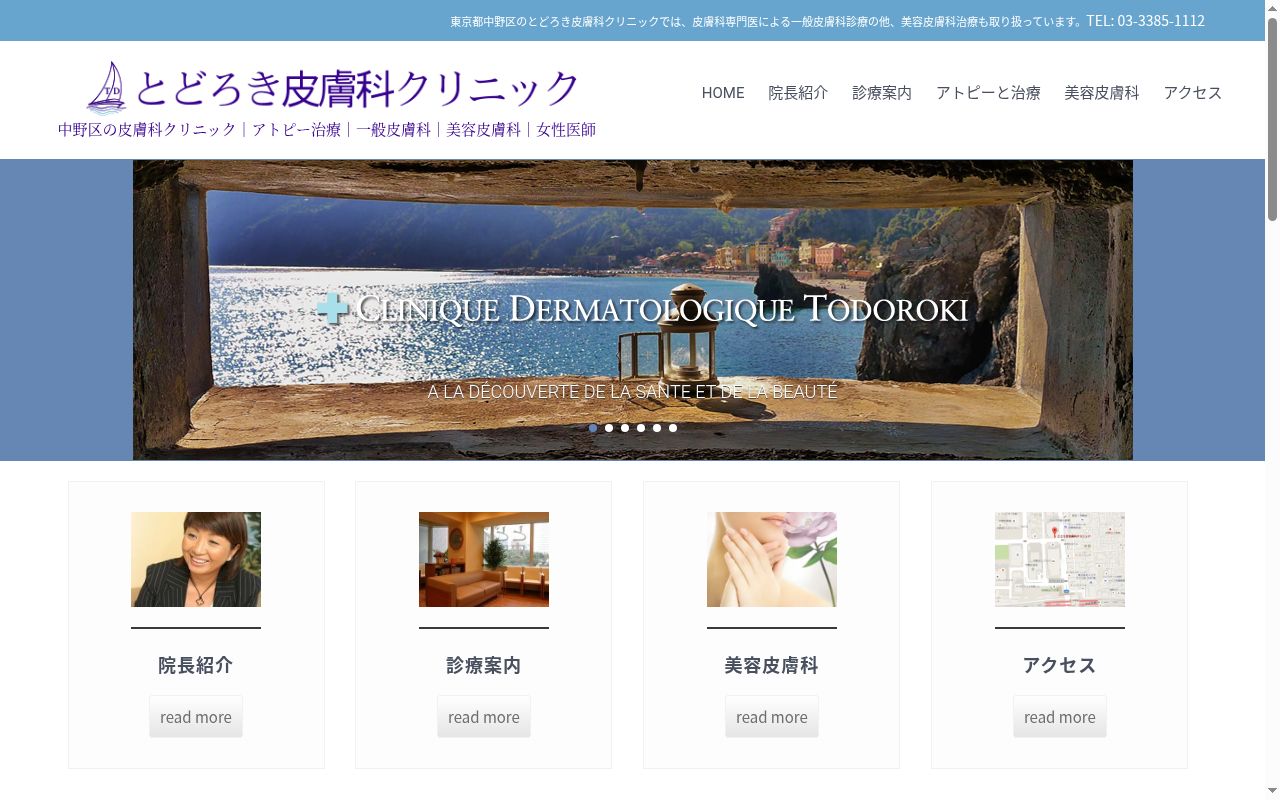Go to the 院長紹介 navigation menu
The height and width of the screenshot is (800, 1280).
tap(798, 92)
